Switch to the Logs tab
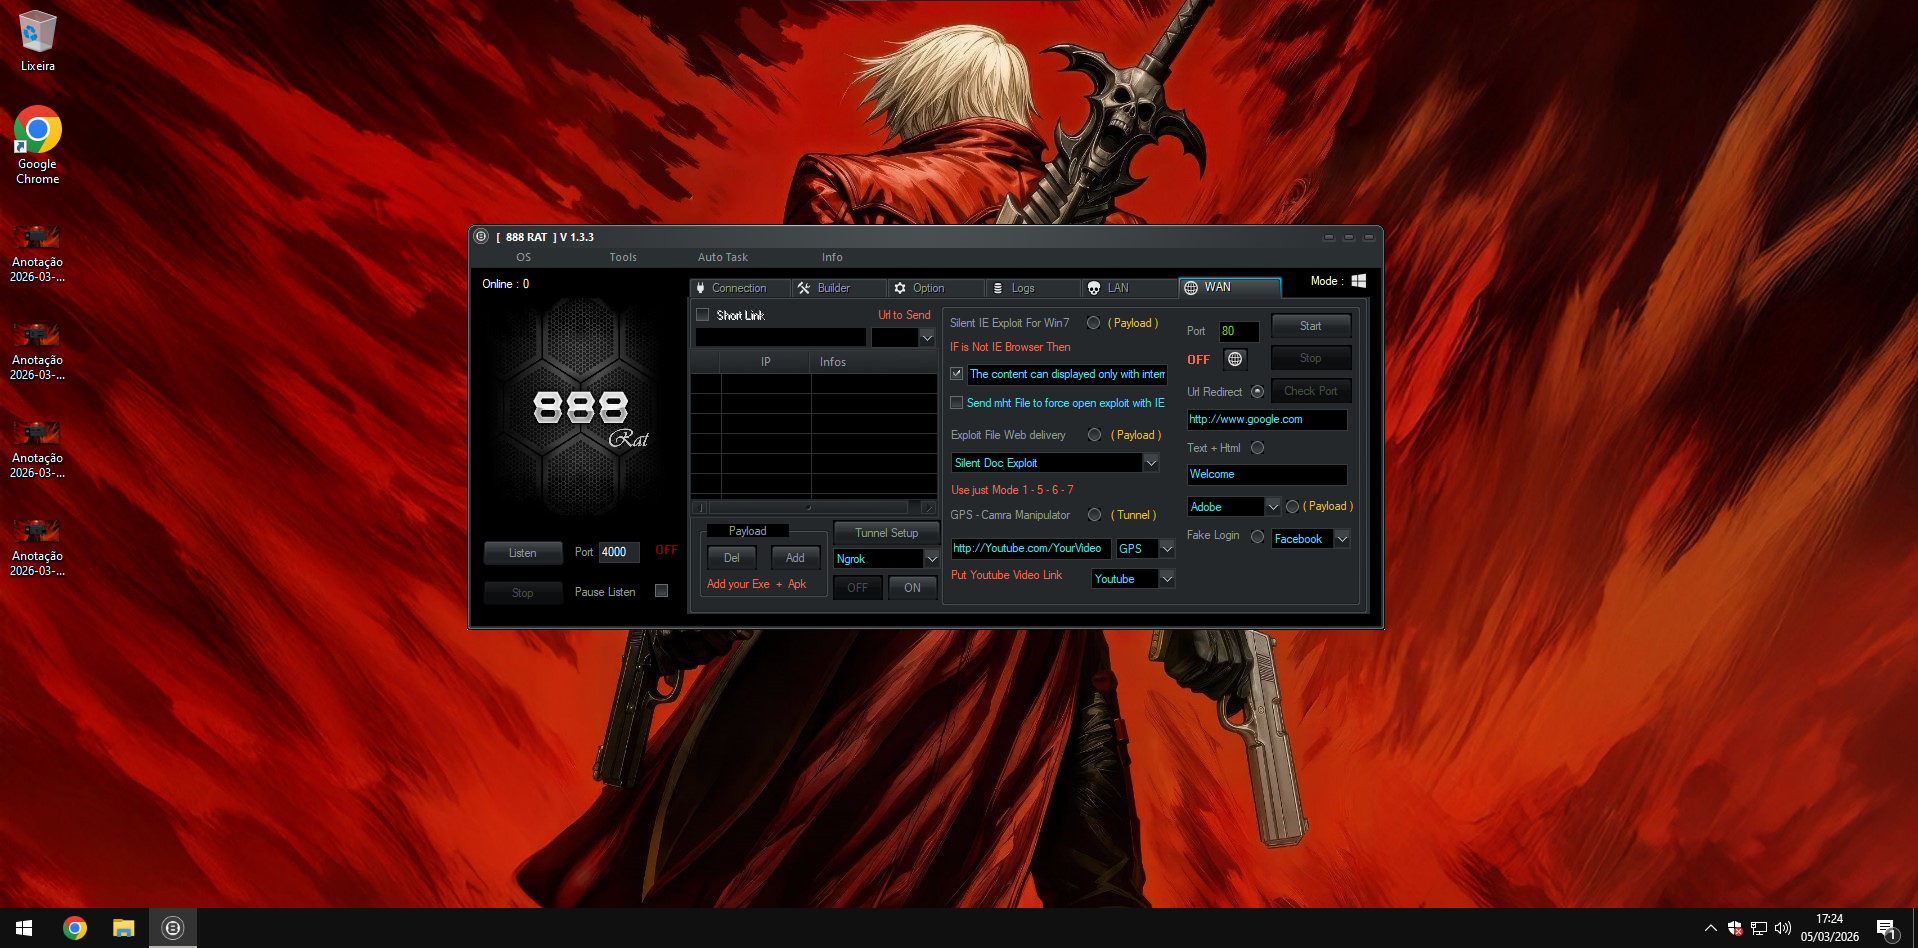The image size is (1918, 948). click(1031, 288)
